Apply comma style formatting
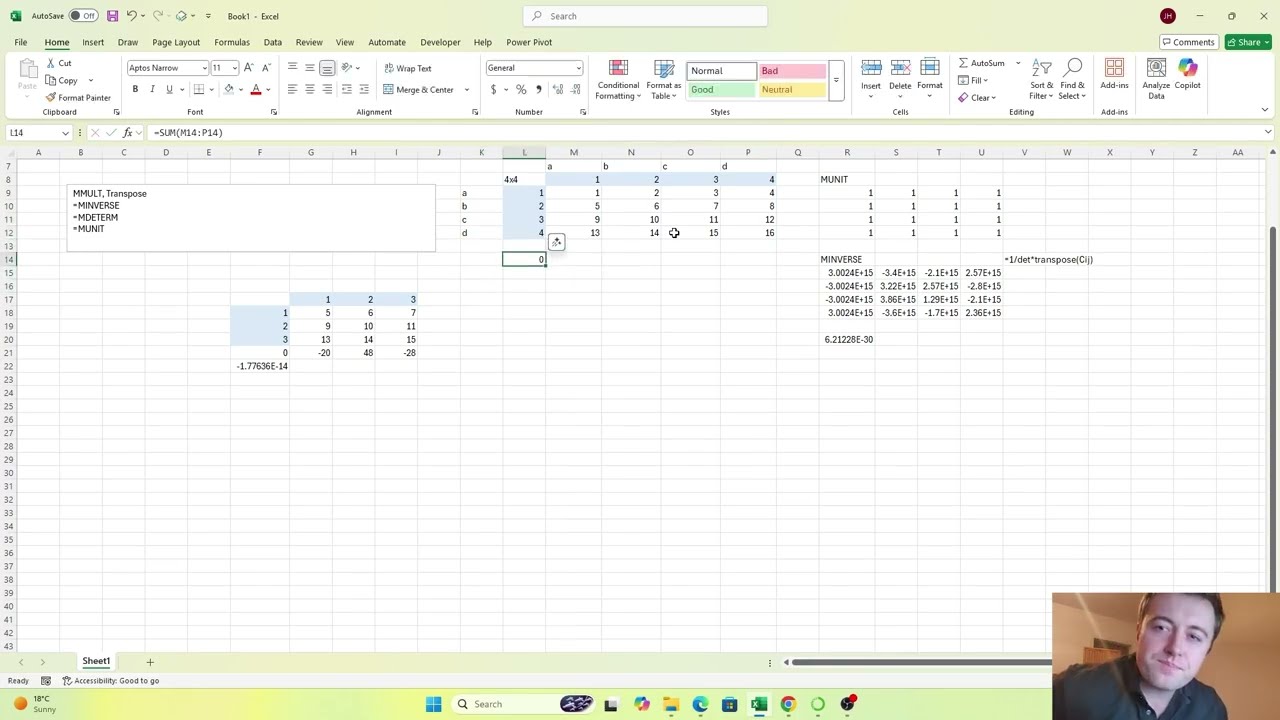This screenshot has width=1280, height=720. [x=539, y=89]
